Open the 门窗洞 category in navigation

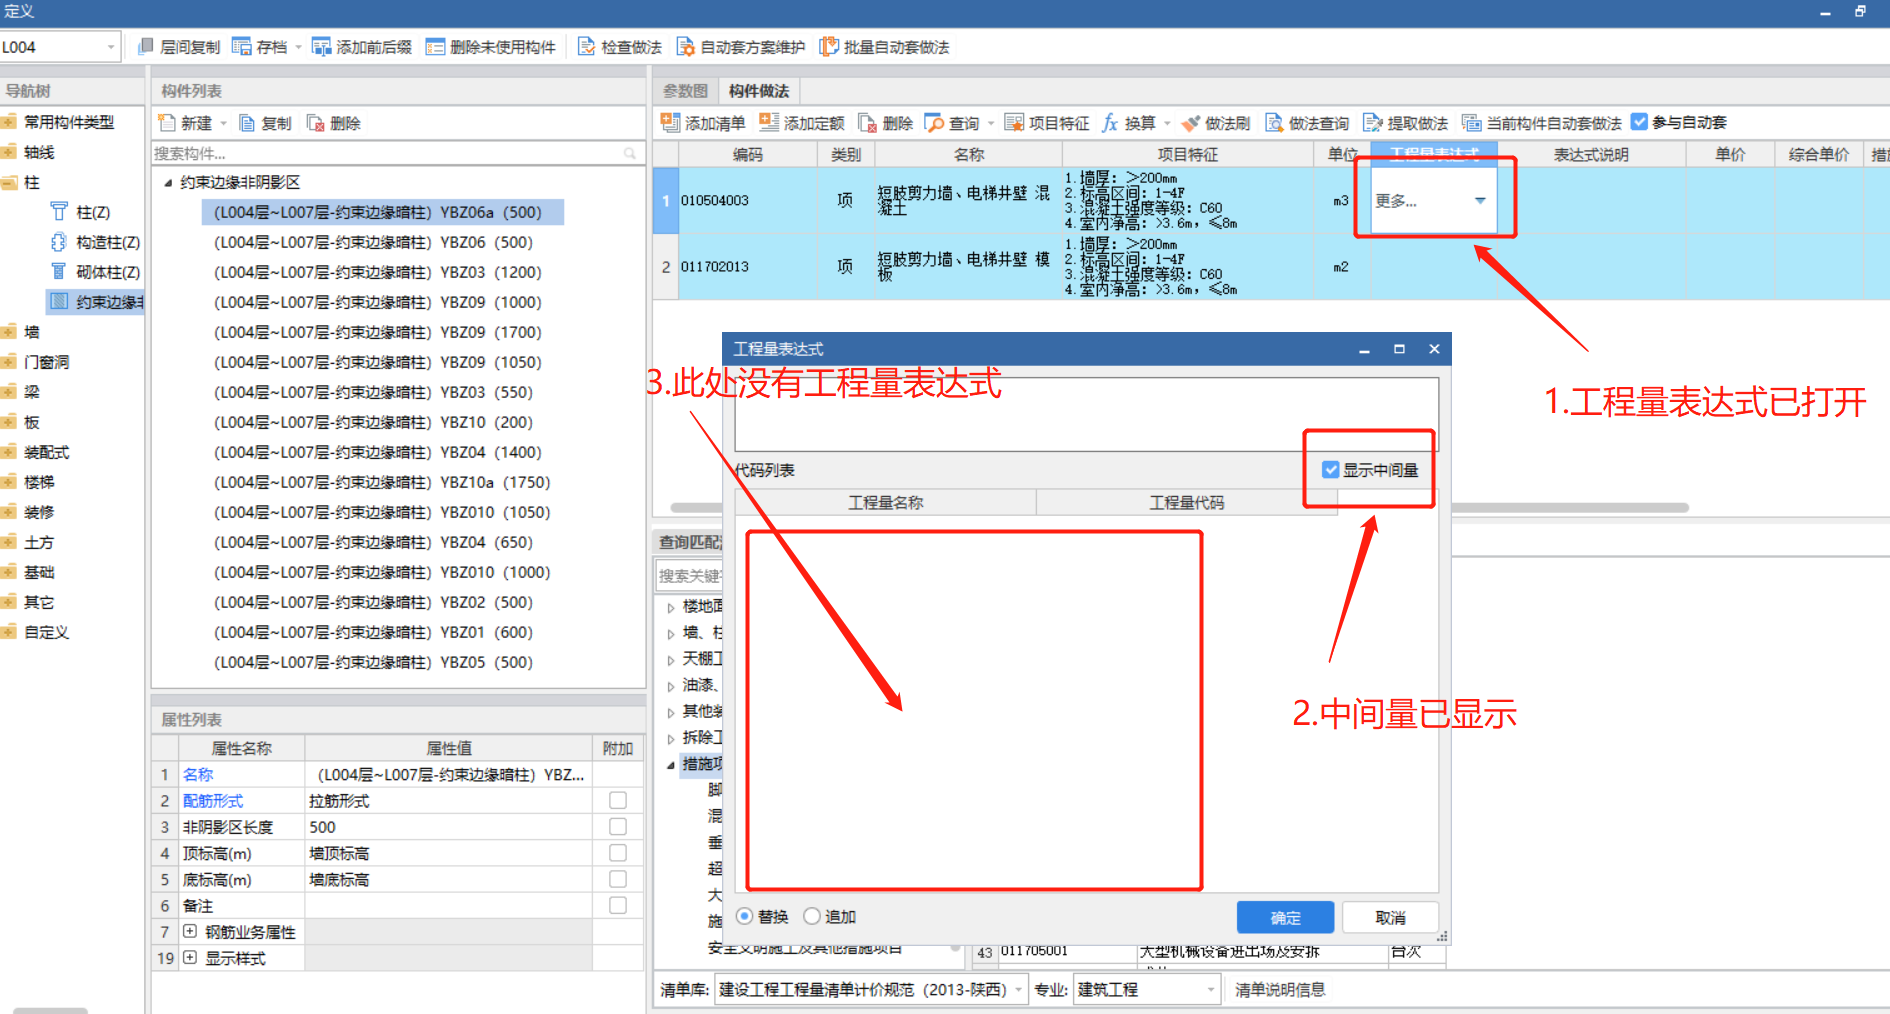point(47,362)
